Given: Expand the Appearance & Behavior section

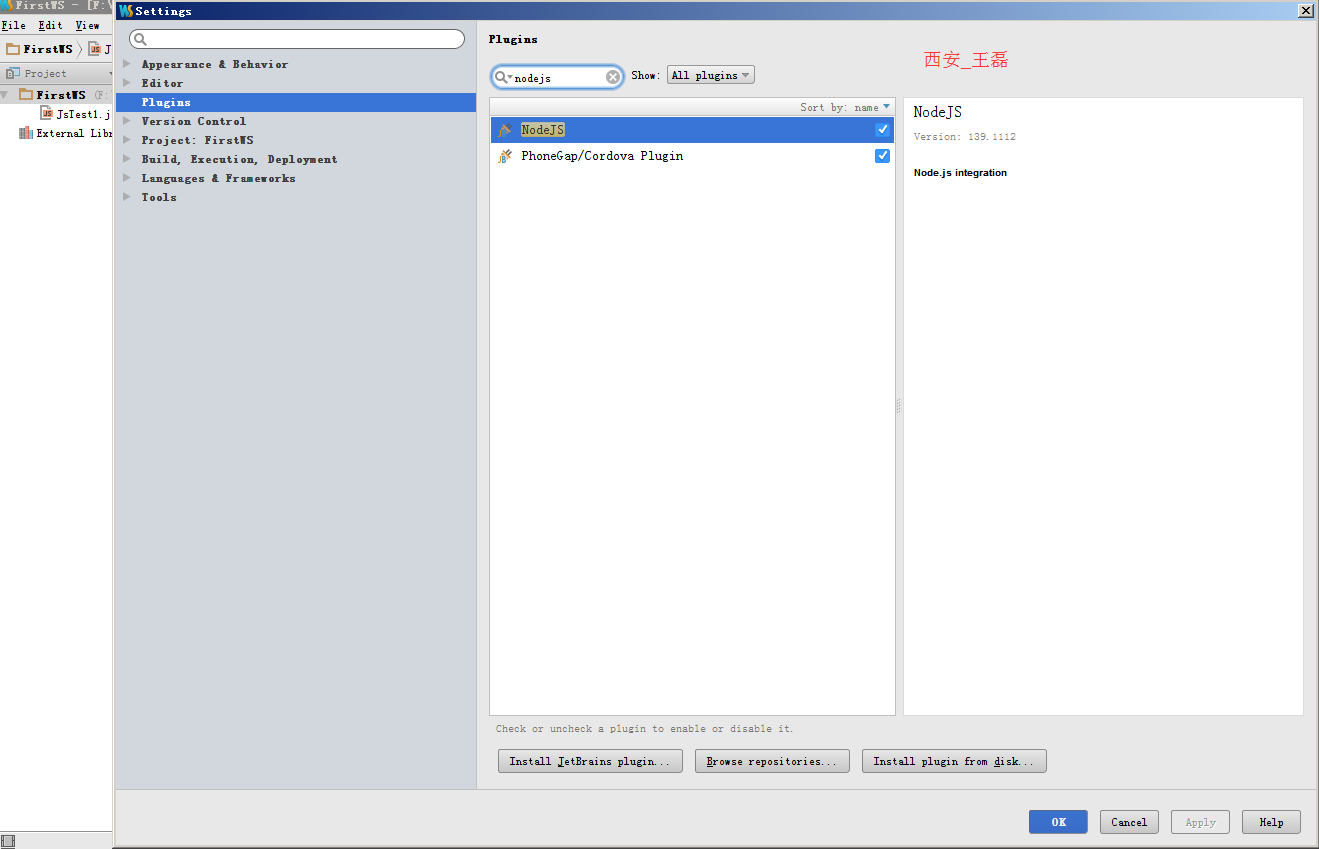Looking at the screenshot, I should coord(126,64).
